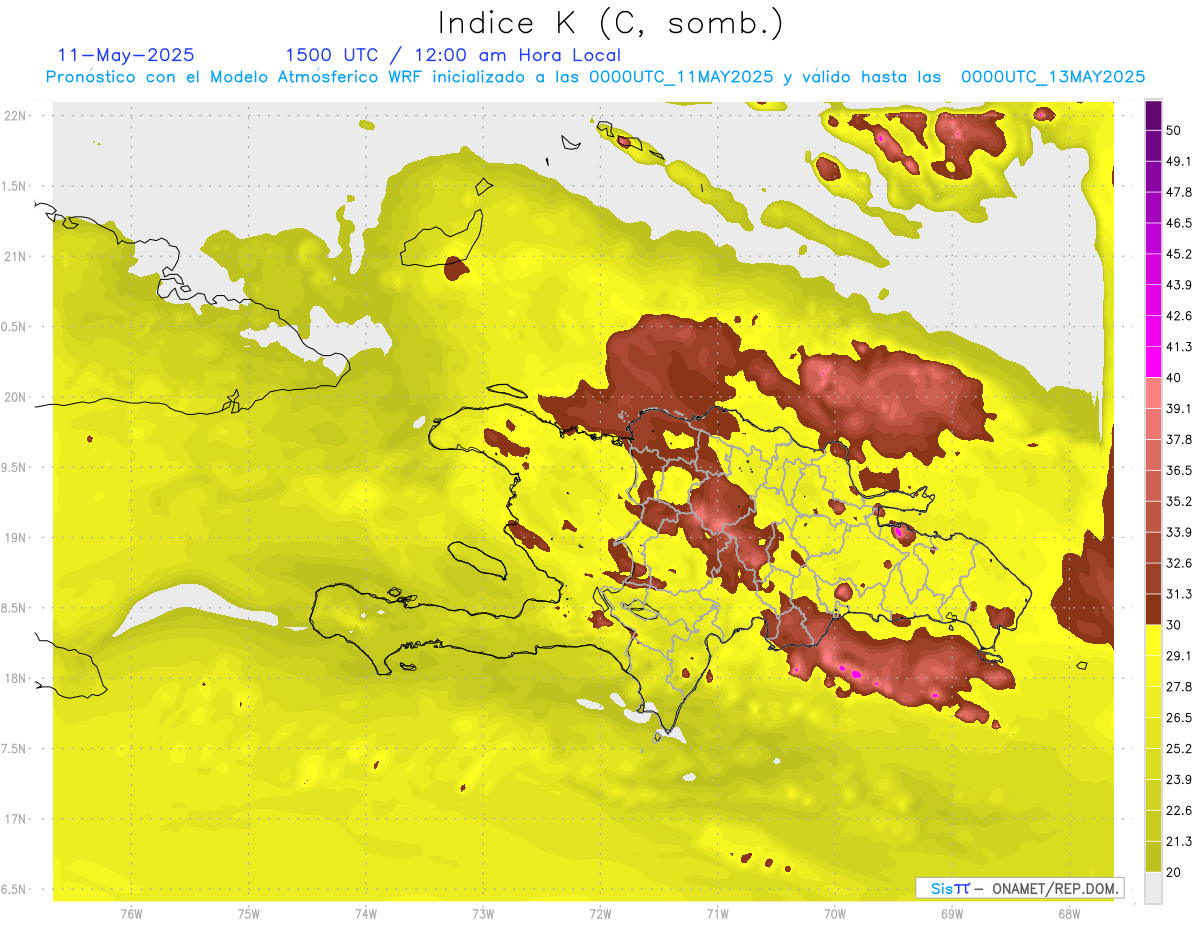The image size is (1200, 927).
Task: Click the "31.3" color scale label
Action: click(x=1179, y=594)
